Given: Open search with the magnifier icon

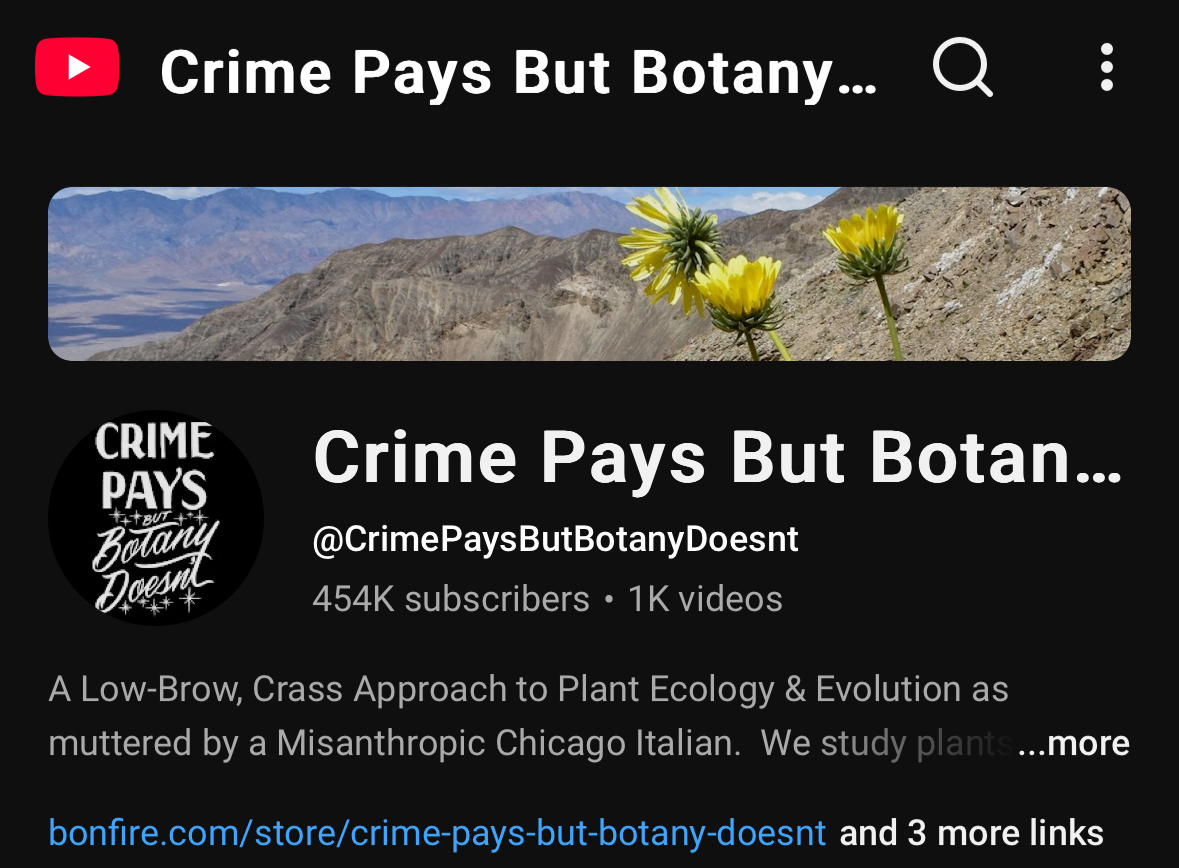Looking at the screenshot, I should [x=962, y=67].
